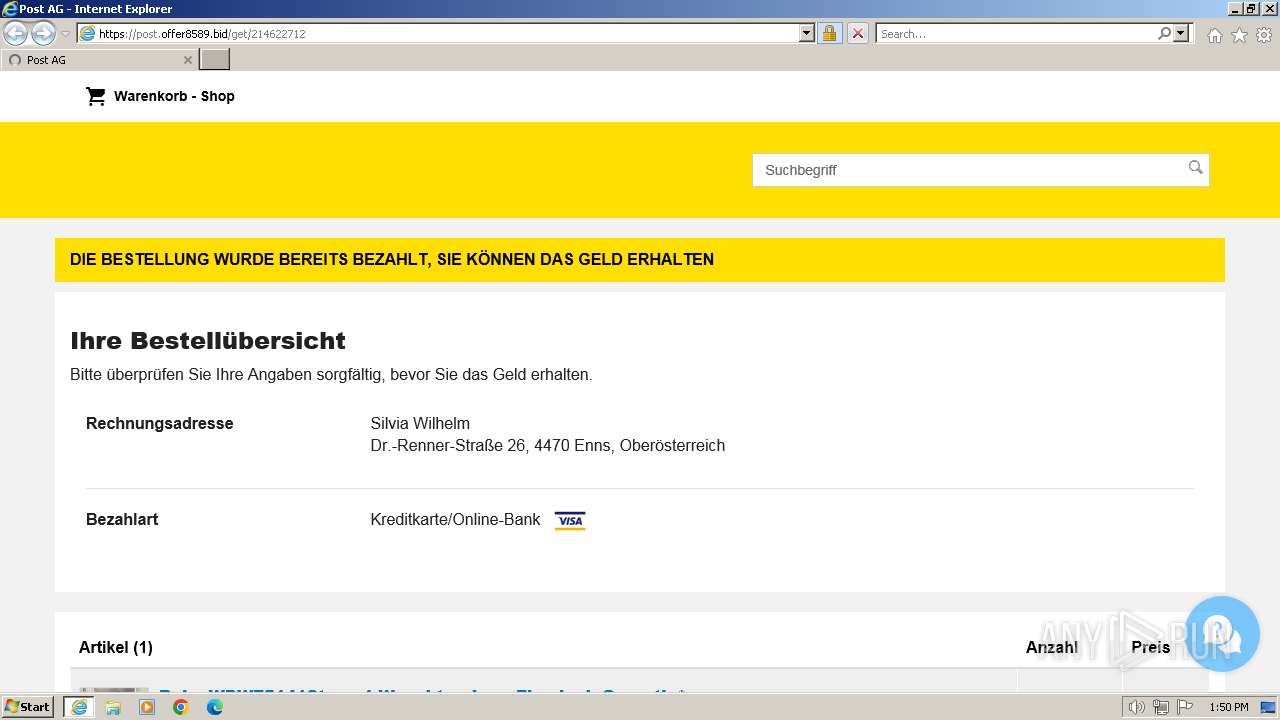Click the Bezahlart label
1280x720 pixels.
(122, 519)
